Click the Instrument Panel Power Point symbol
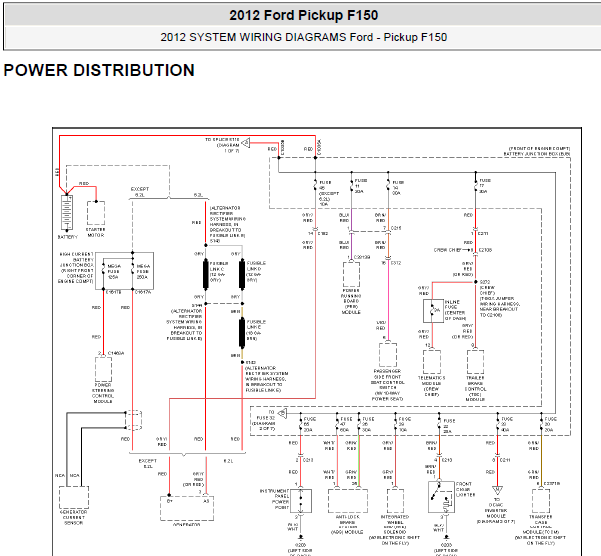The width and height of the screenshot is (601, 556). click(x=301, y=501)
